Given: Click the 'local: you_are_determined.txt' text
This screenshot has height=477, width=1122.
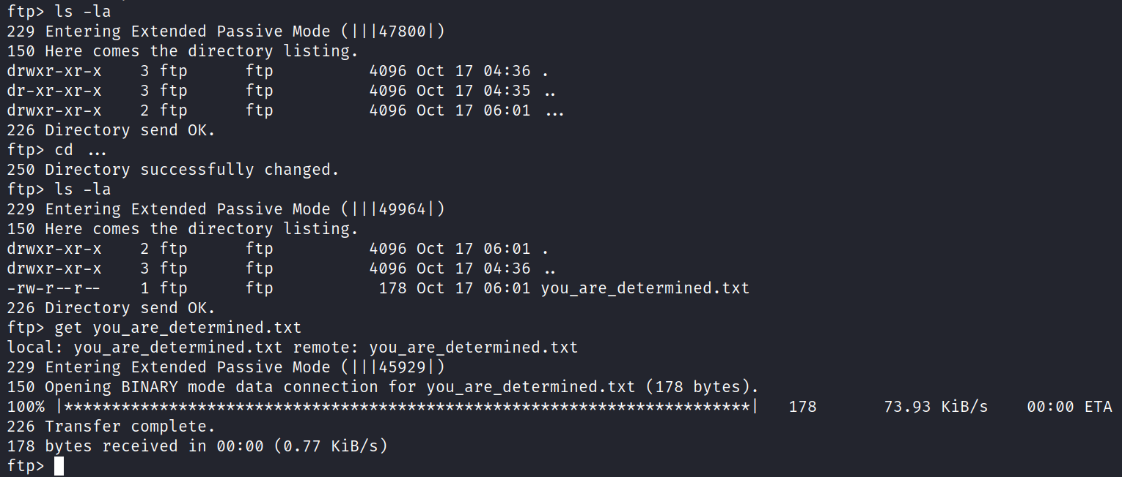Looking at the screenshot, I should 142,347.
